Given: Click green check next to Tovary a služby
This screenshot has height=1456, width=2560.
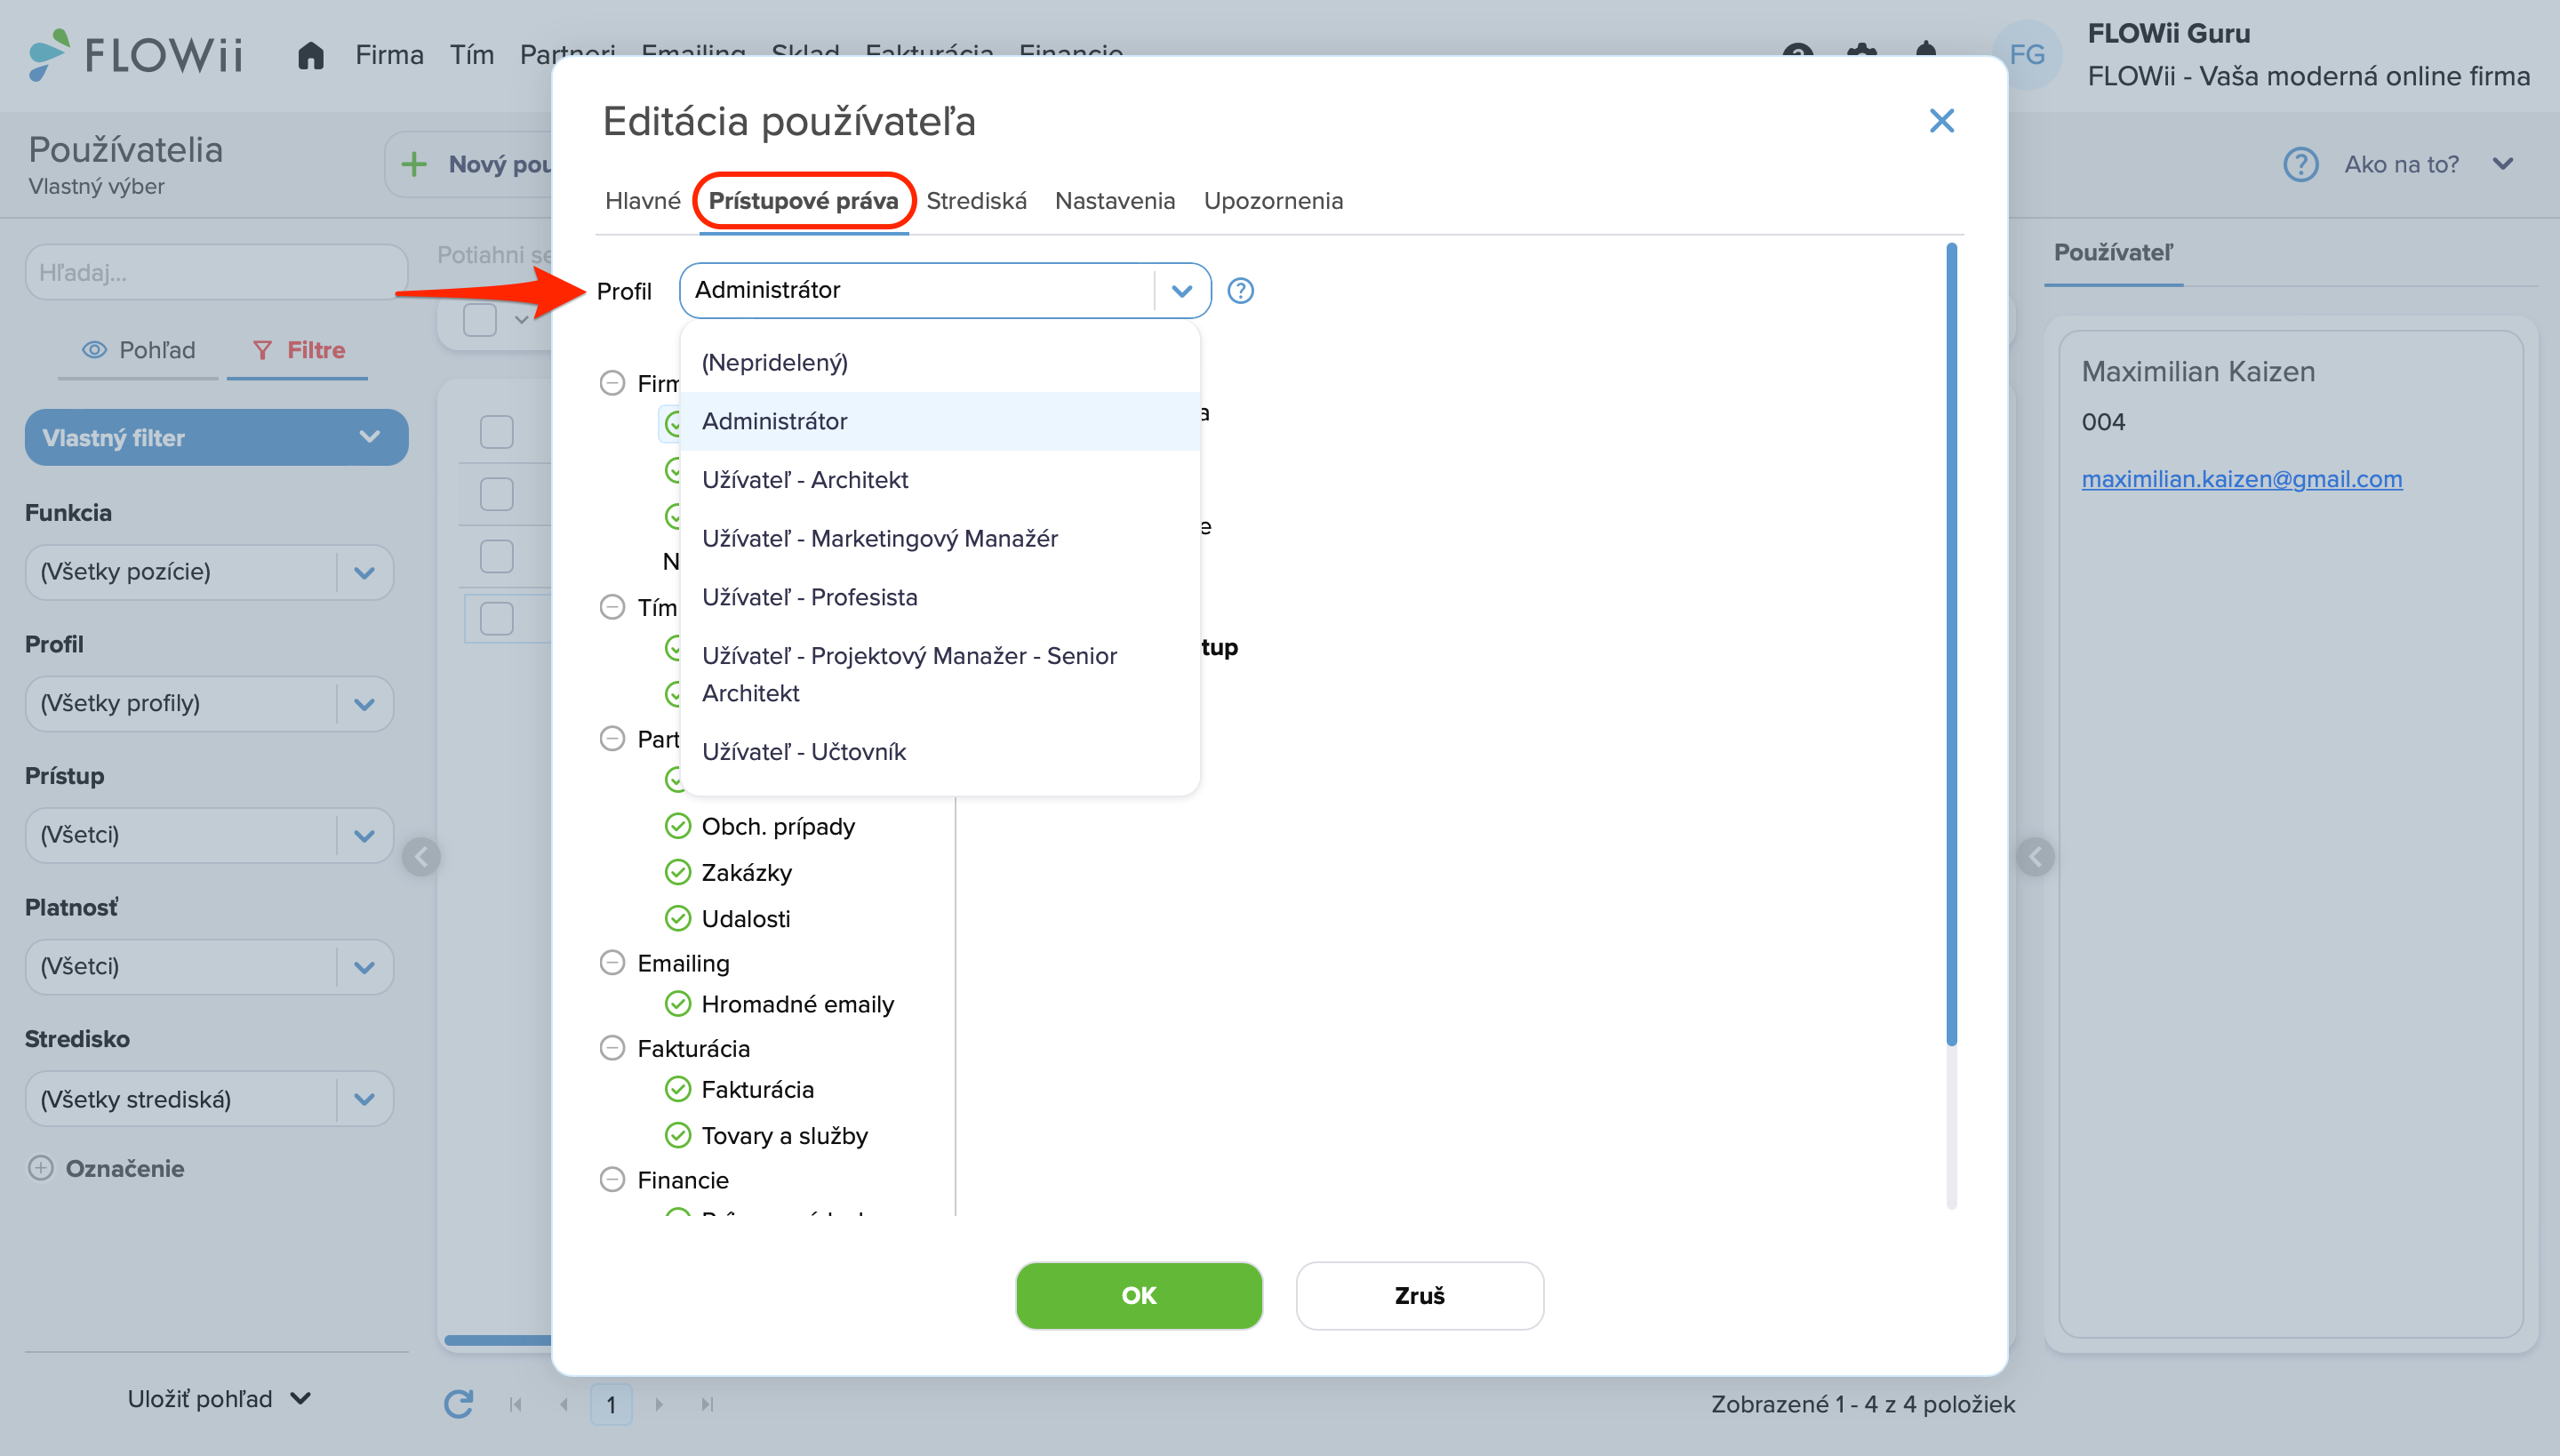Looking at the screenshot, I should tap(678, 1135).
